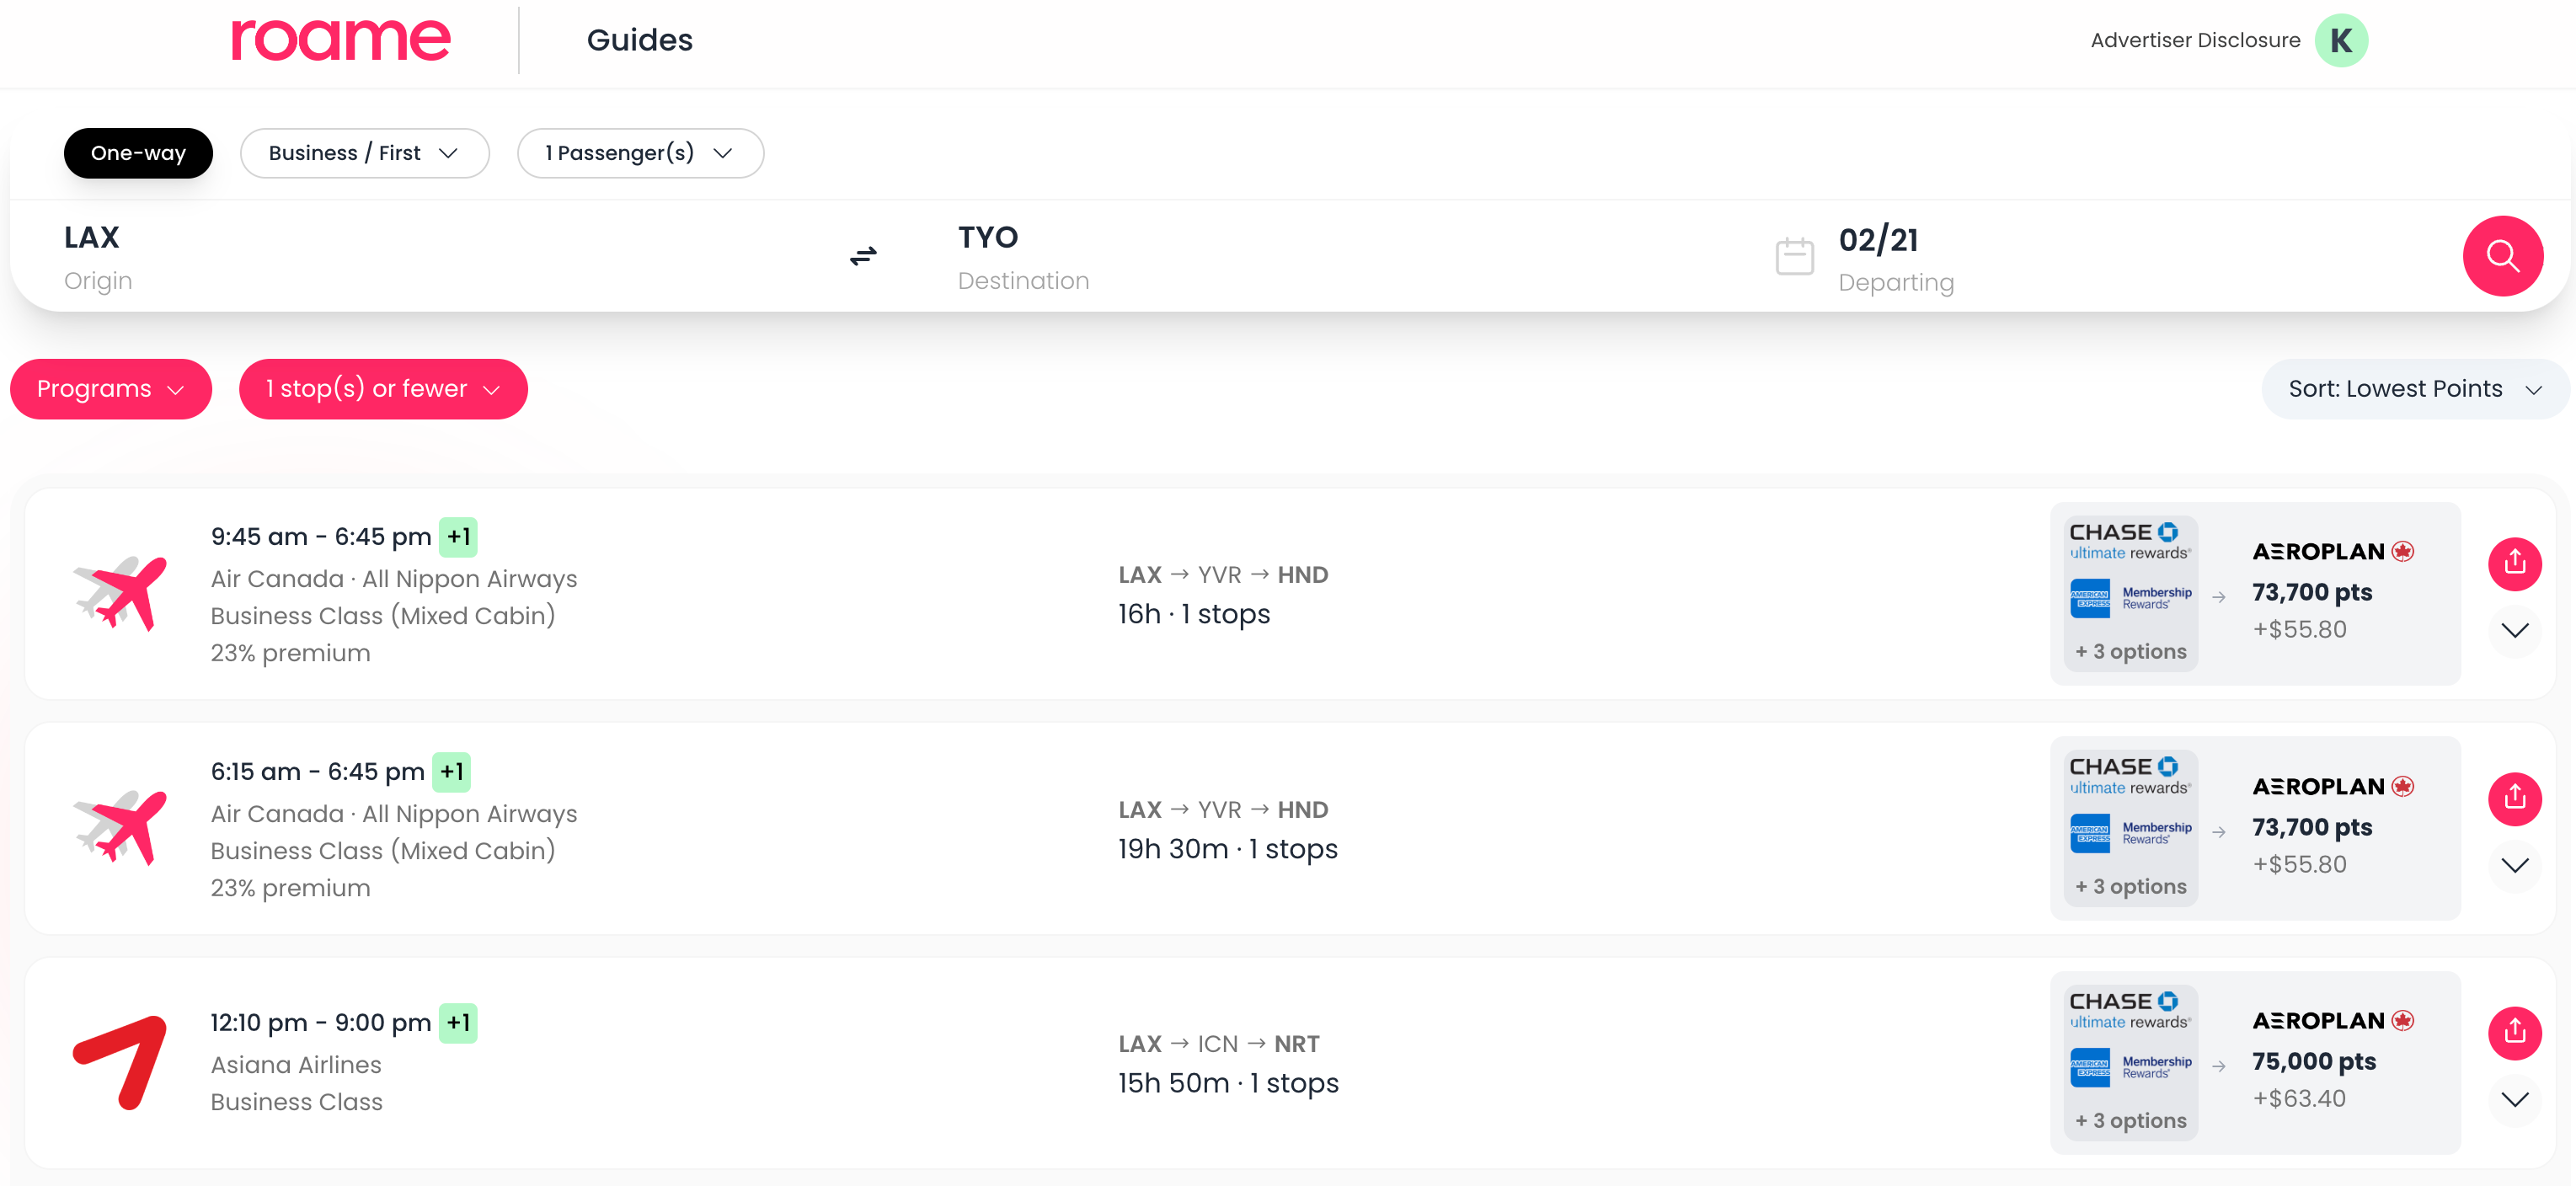Expand the 6:15 am flight details
The height and width of the screenshot is (1186, 2576).
pos(2514,865)
